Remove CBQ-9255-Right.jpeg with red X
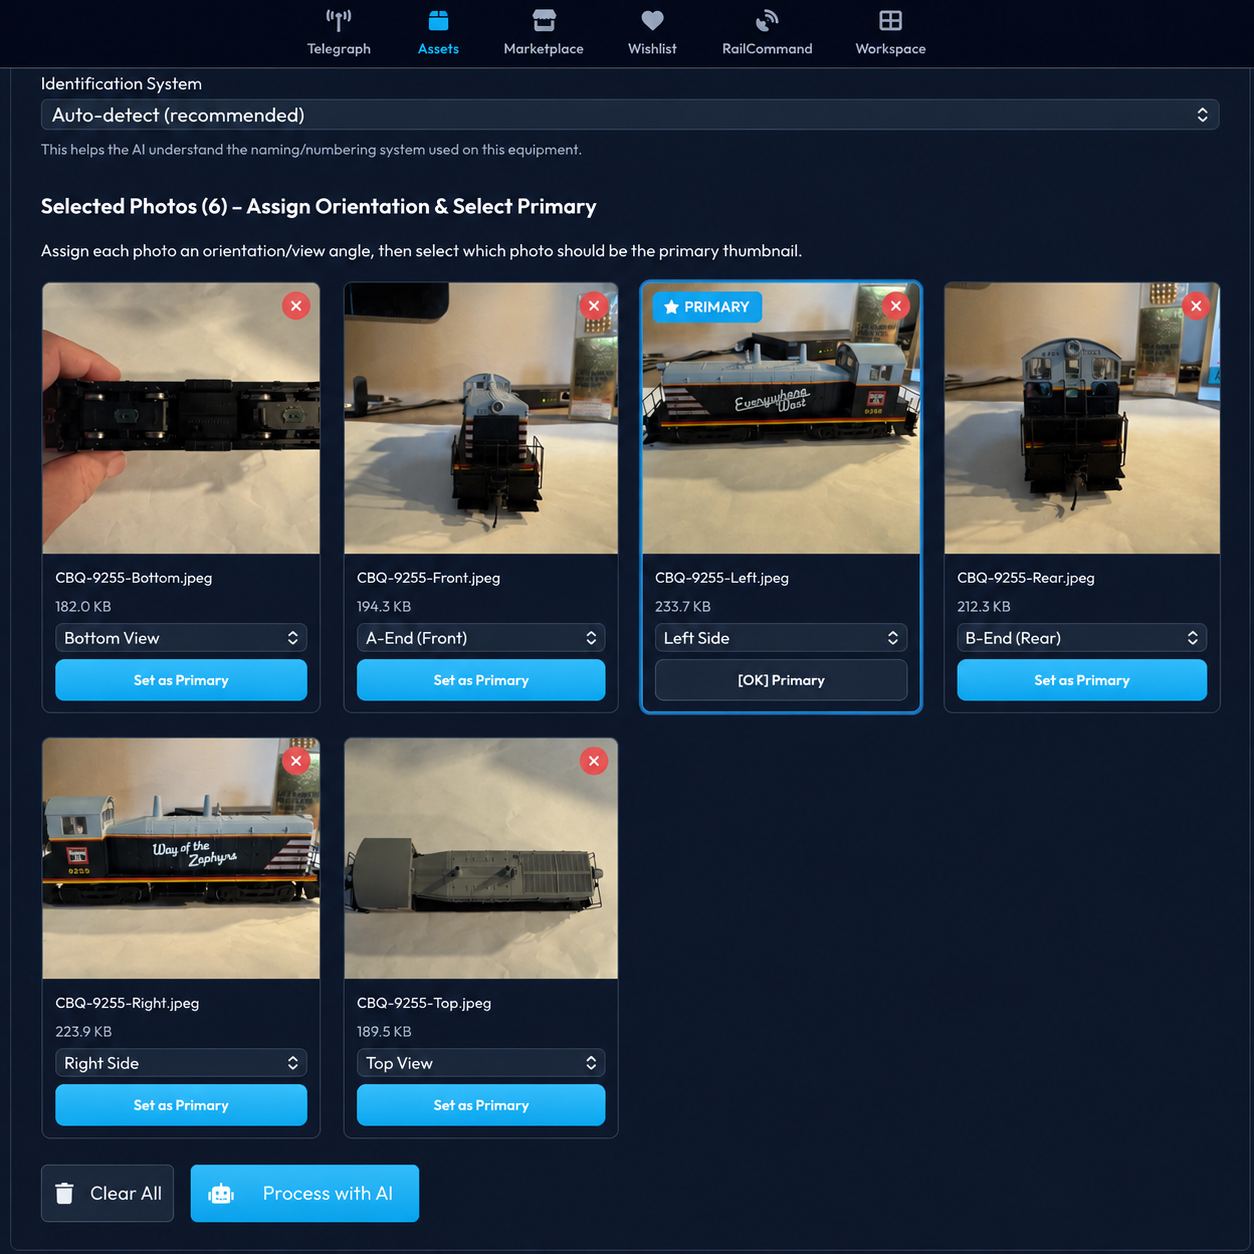 (x=296, y=761)
